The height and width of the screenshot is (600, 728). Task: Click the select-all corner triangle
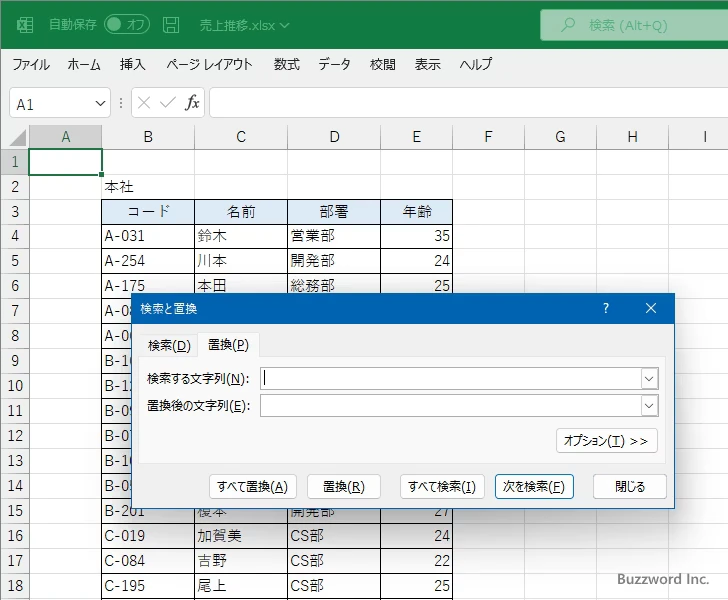pyautogui.click(x=18, y=138)
